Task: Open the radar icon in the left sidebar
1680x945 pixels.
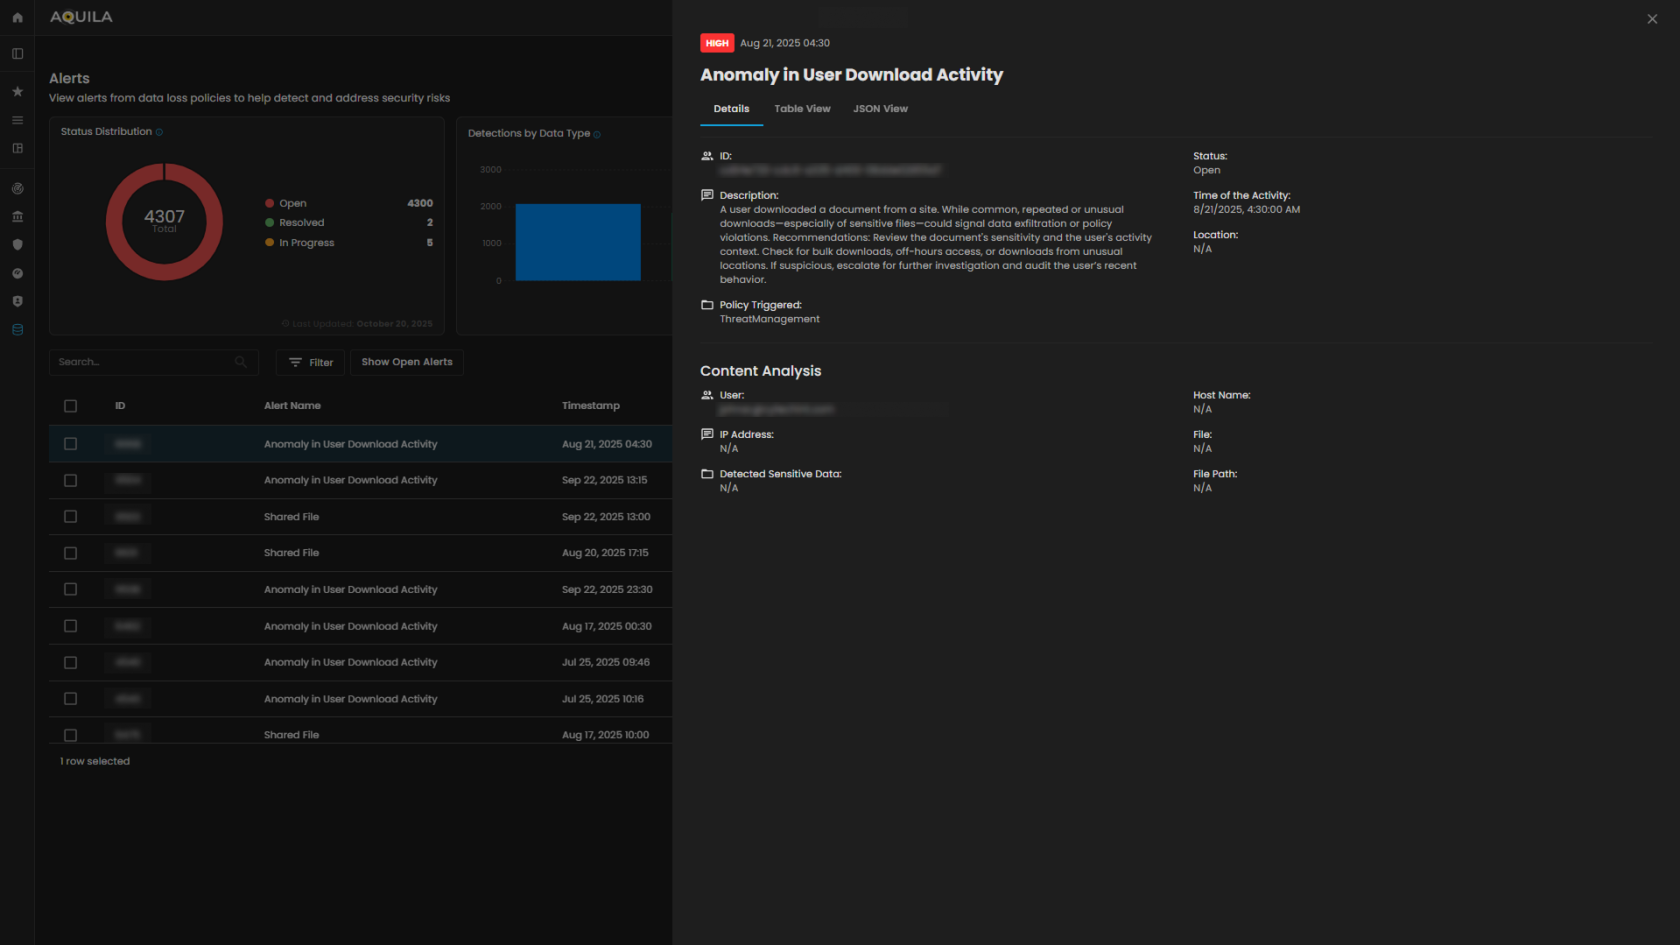Action: 17,188
